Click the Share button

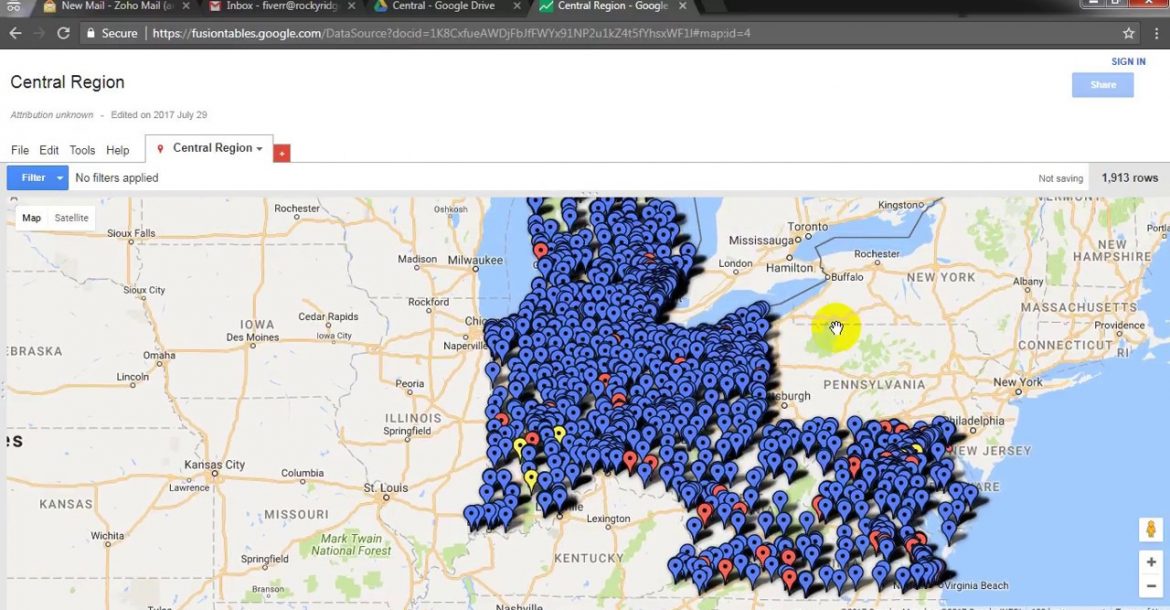pyautogui.click(x=1103, y=85)
